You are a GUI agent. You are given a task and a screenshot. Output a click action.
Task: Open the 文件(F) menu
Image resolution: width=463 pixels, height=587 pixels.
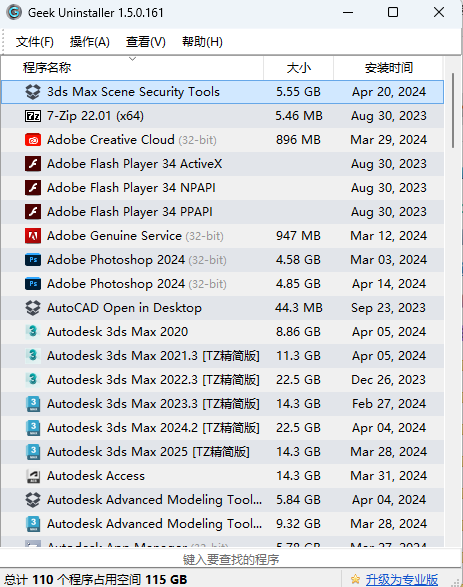(x=34, y=42)
